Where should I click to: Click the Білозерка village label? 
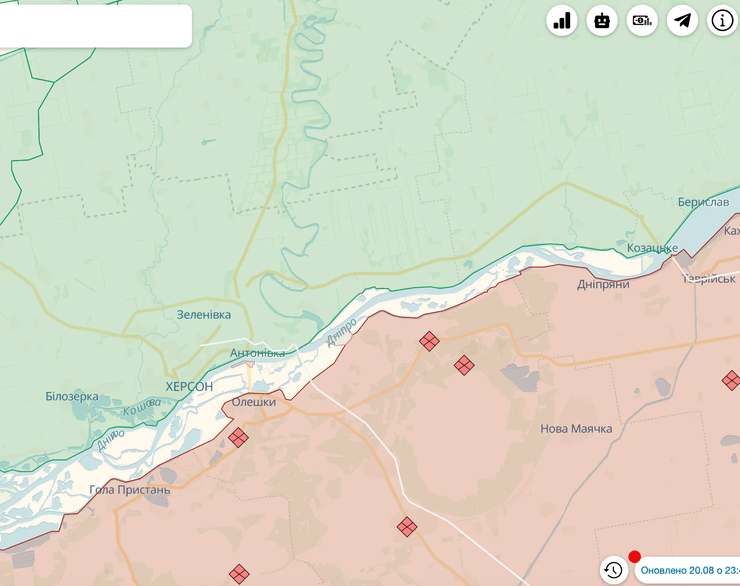(x=72, y=397)
